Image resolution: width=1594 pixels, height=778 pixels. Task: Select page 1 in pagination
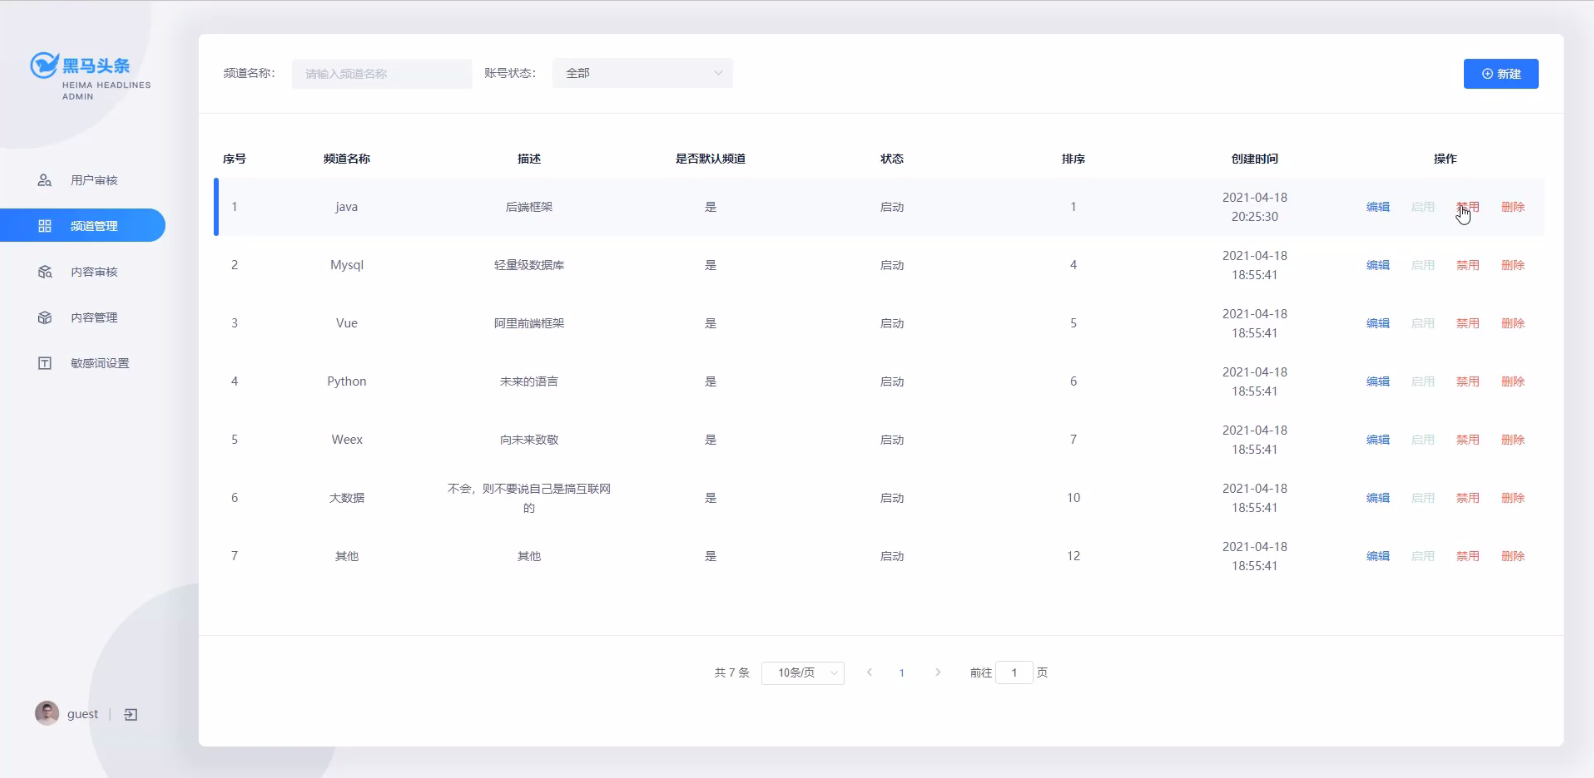tap(902, 673)
